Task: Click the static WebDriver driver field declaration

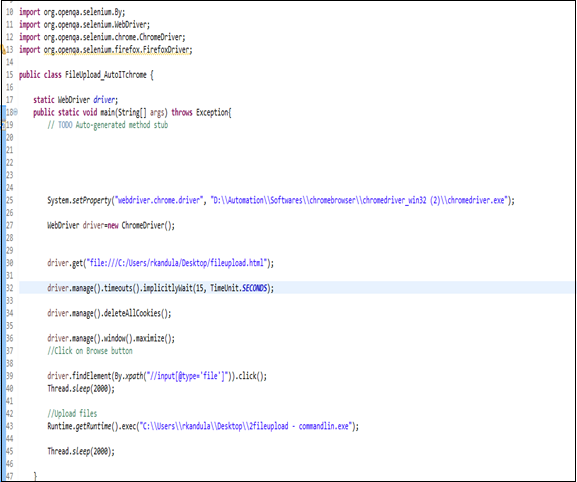Action: point(75,100)
